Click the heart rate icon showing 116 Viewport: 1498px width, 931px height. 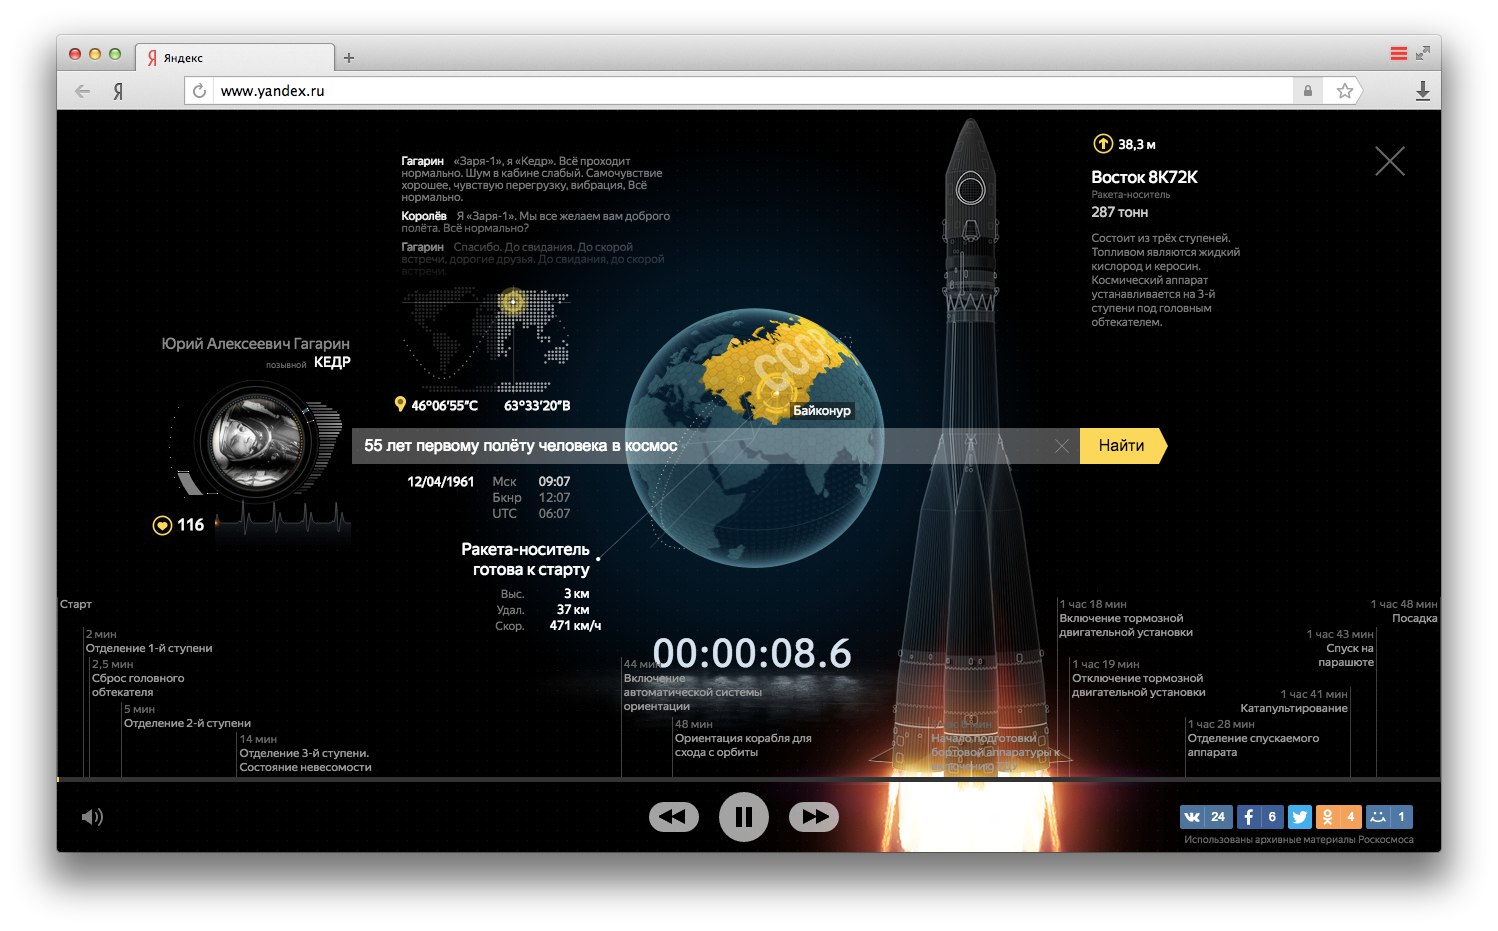click(162, 525)
